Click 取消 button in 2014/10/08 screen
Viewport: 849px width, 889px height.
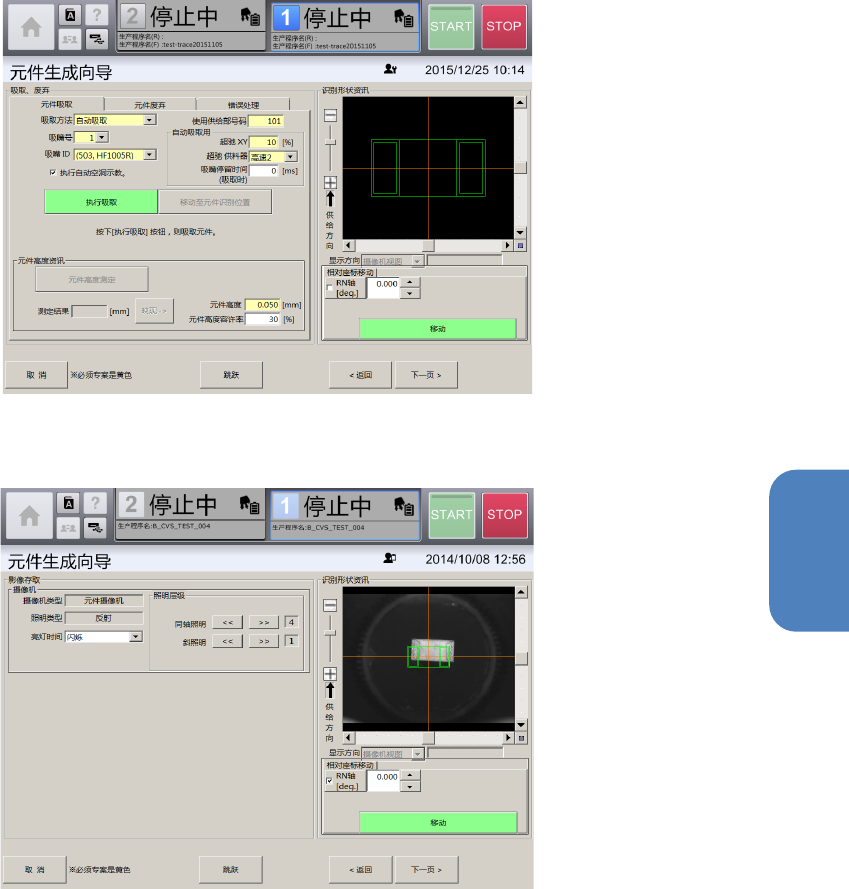(x=36, y=869)
